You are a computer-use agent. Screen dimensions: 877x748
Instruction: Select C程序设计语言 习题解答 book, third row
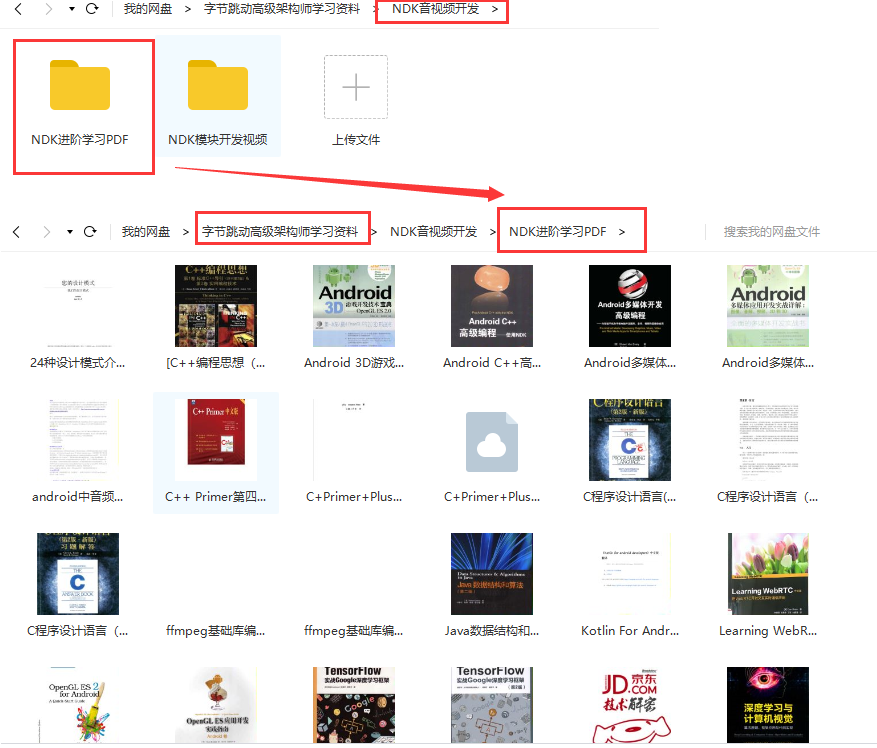point(78,585)
